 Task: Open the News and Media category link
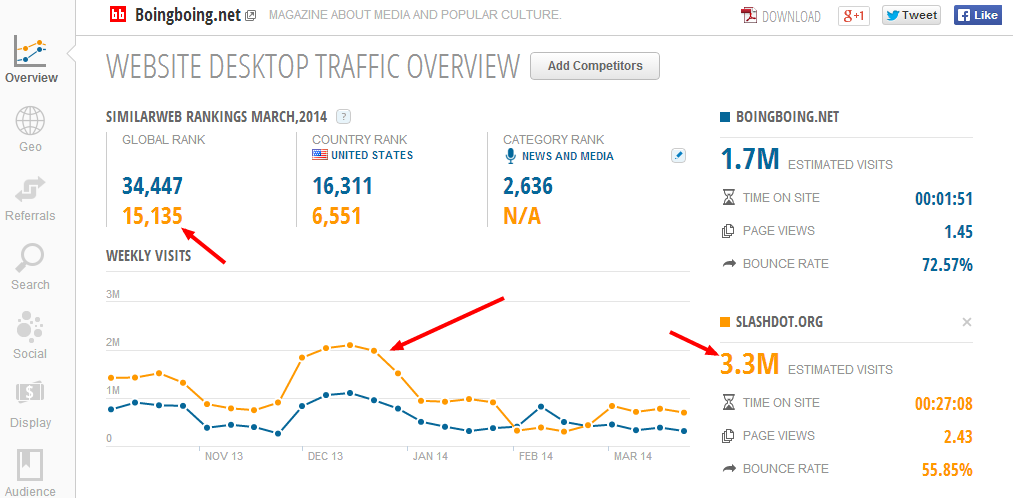pyautogui.click(x=568, y=156)
